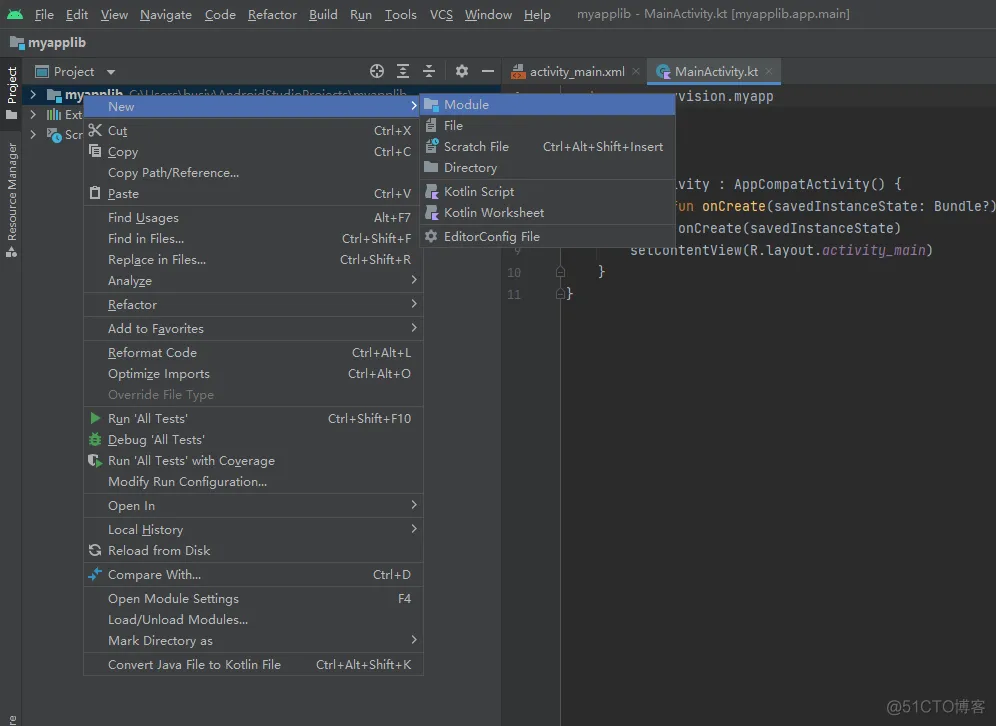
Task: Click the Scratch File icon
Action: [431, 146]
